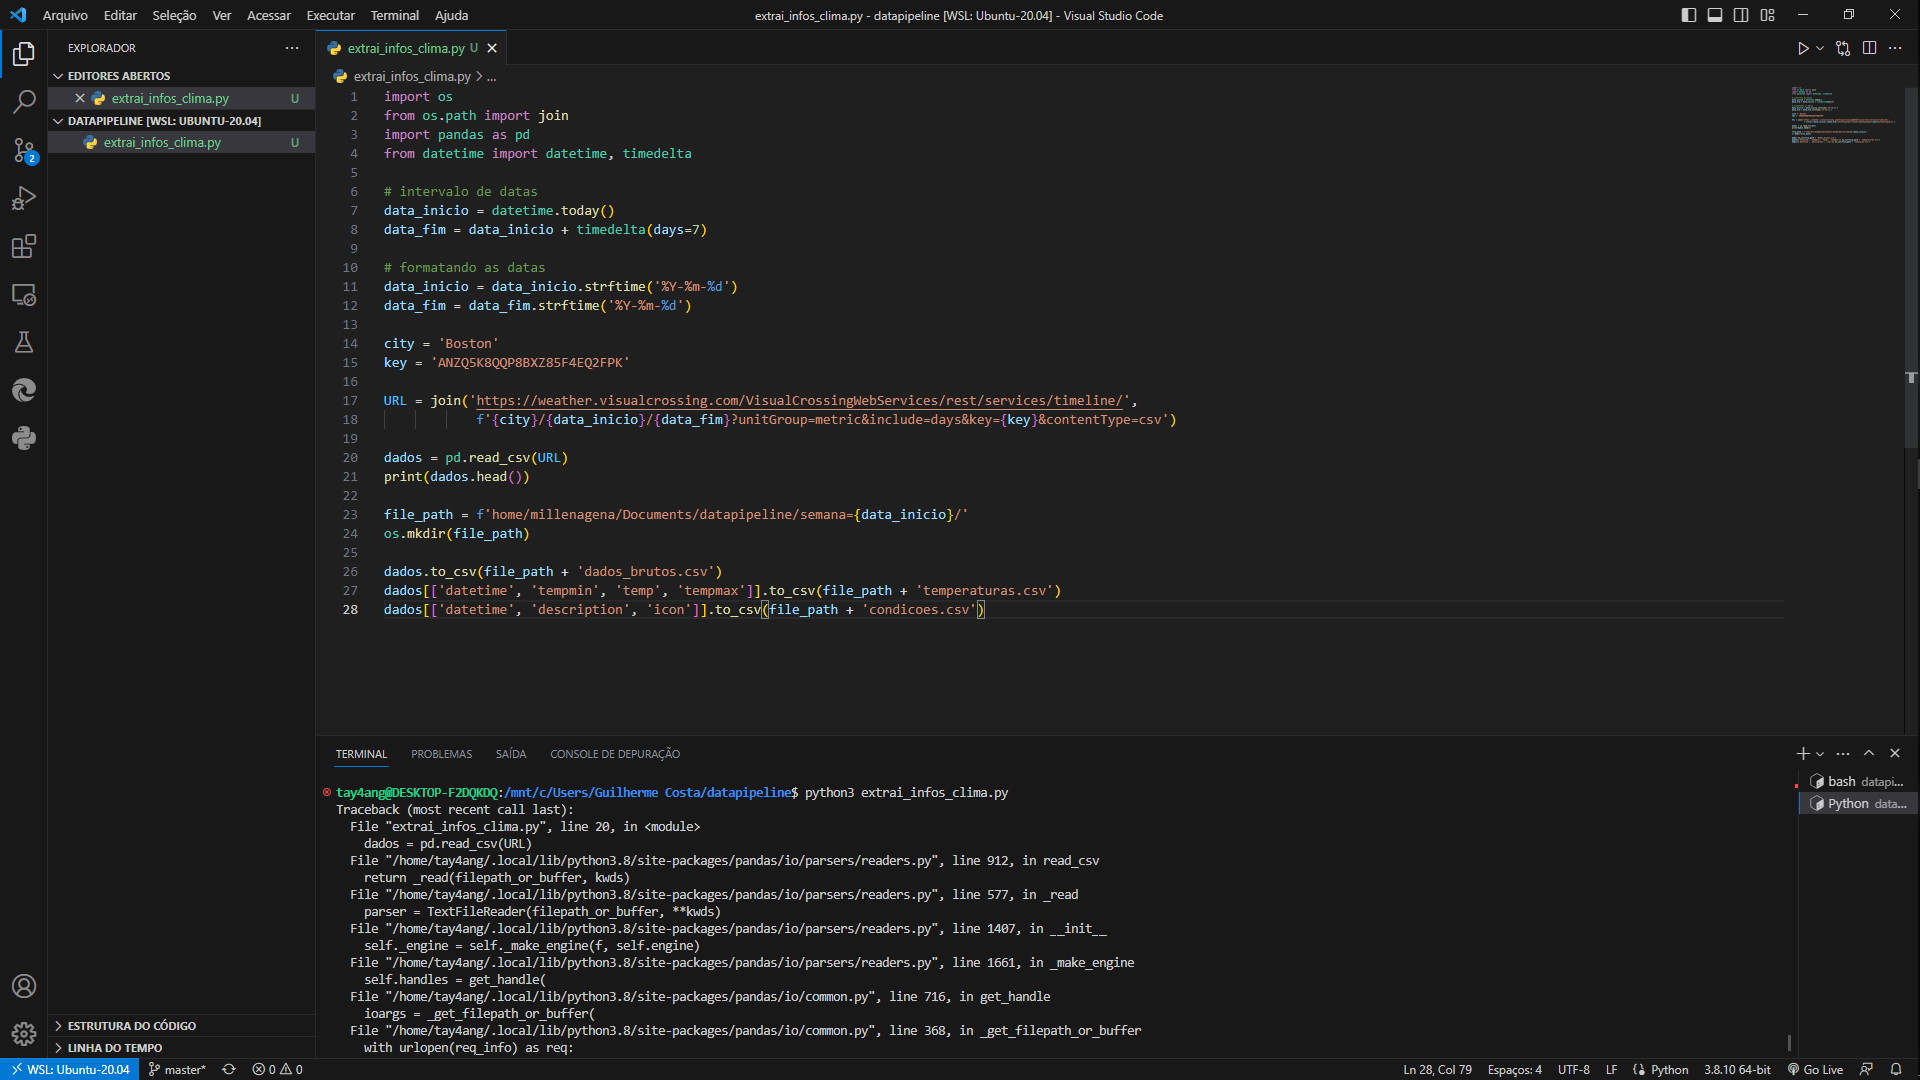This screenshot has height=1080, width=1920.
Task: Click WSL: Ubuntu-20.04 remote indicator
Action: [70, 1070]
